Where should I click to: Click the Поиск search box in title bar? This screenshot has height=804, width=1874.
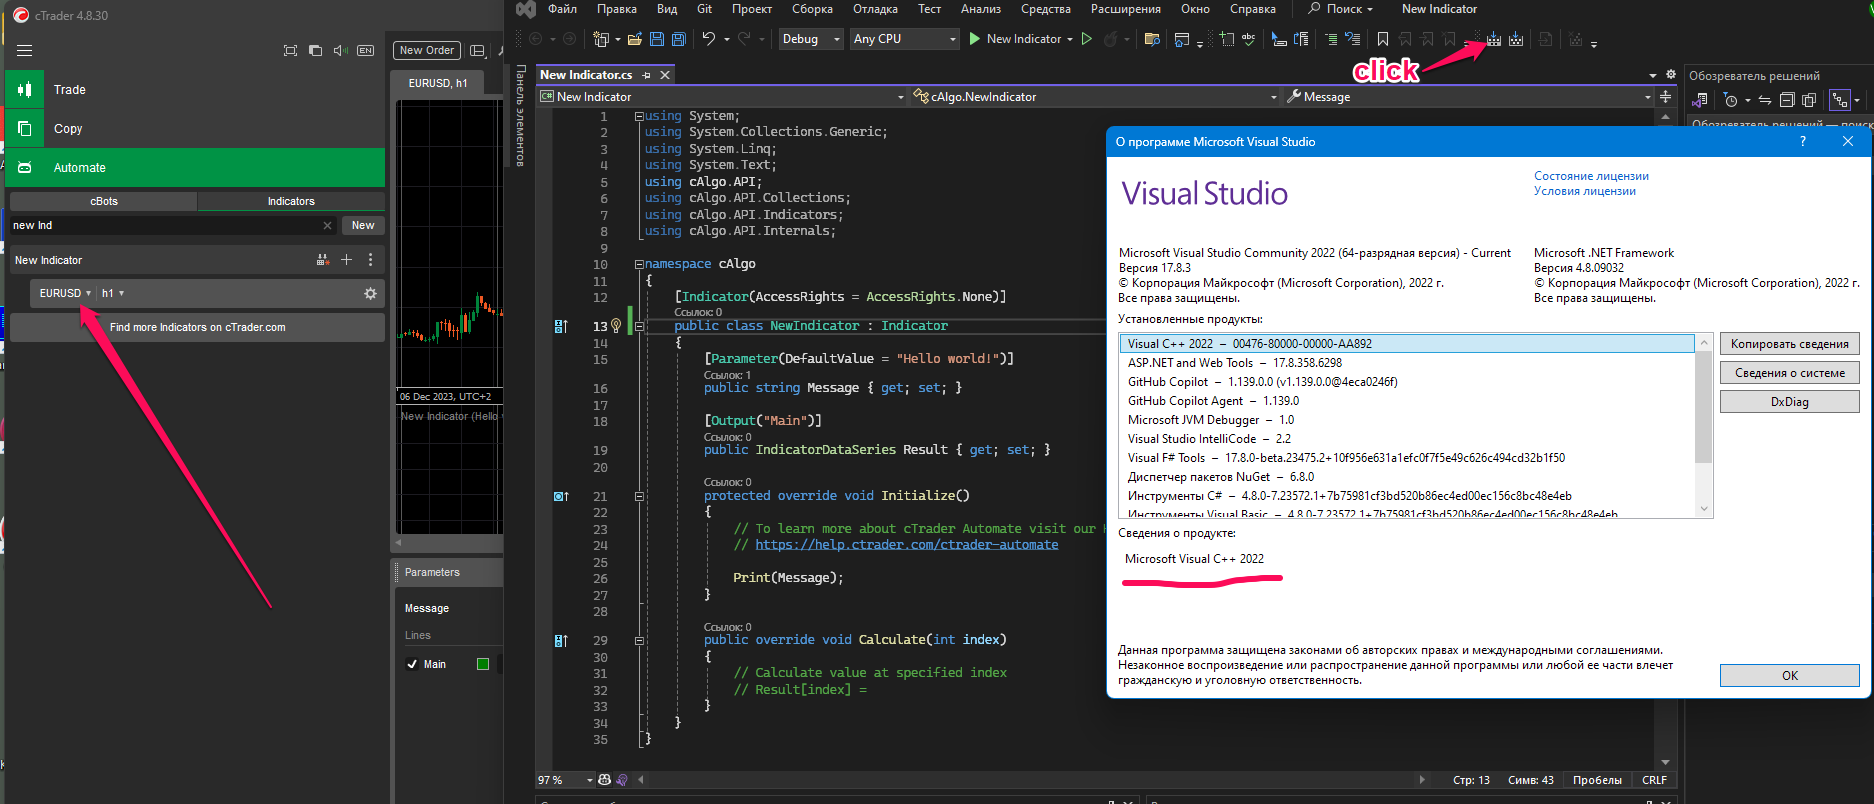click(1341, 9)
